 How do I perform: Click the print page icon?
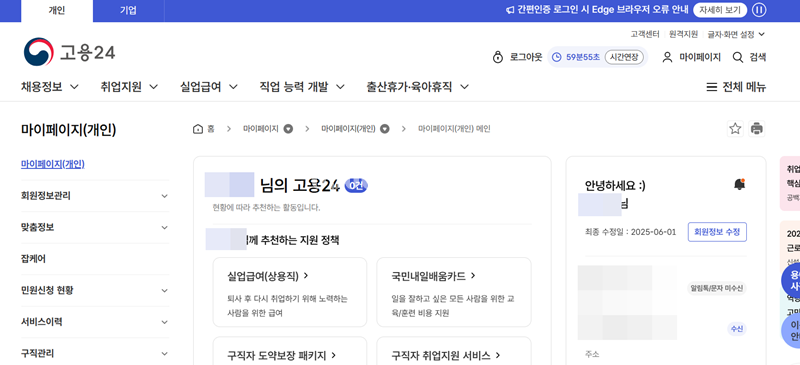(x=757, y=129)
